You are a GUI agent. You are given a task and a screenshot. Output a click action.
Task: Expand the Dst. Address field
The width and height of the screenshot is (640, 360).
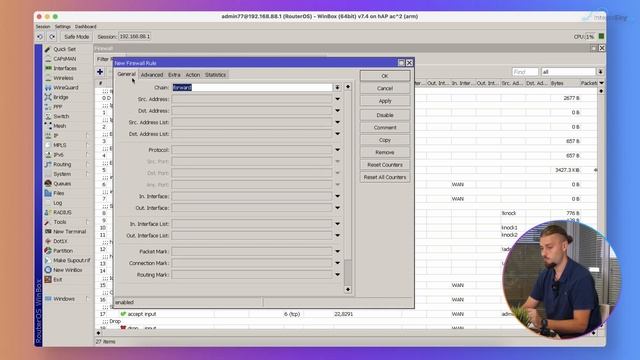click(338, 111)
